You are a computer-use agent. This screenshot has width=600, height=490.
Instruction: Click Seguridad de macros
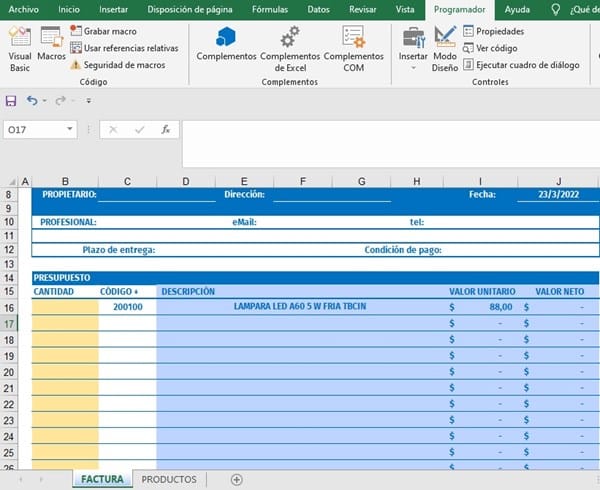(117, 64)
